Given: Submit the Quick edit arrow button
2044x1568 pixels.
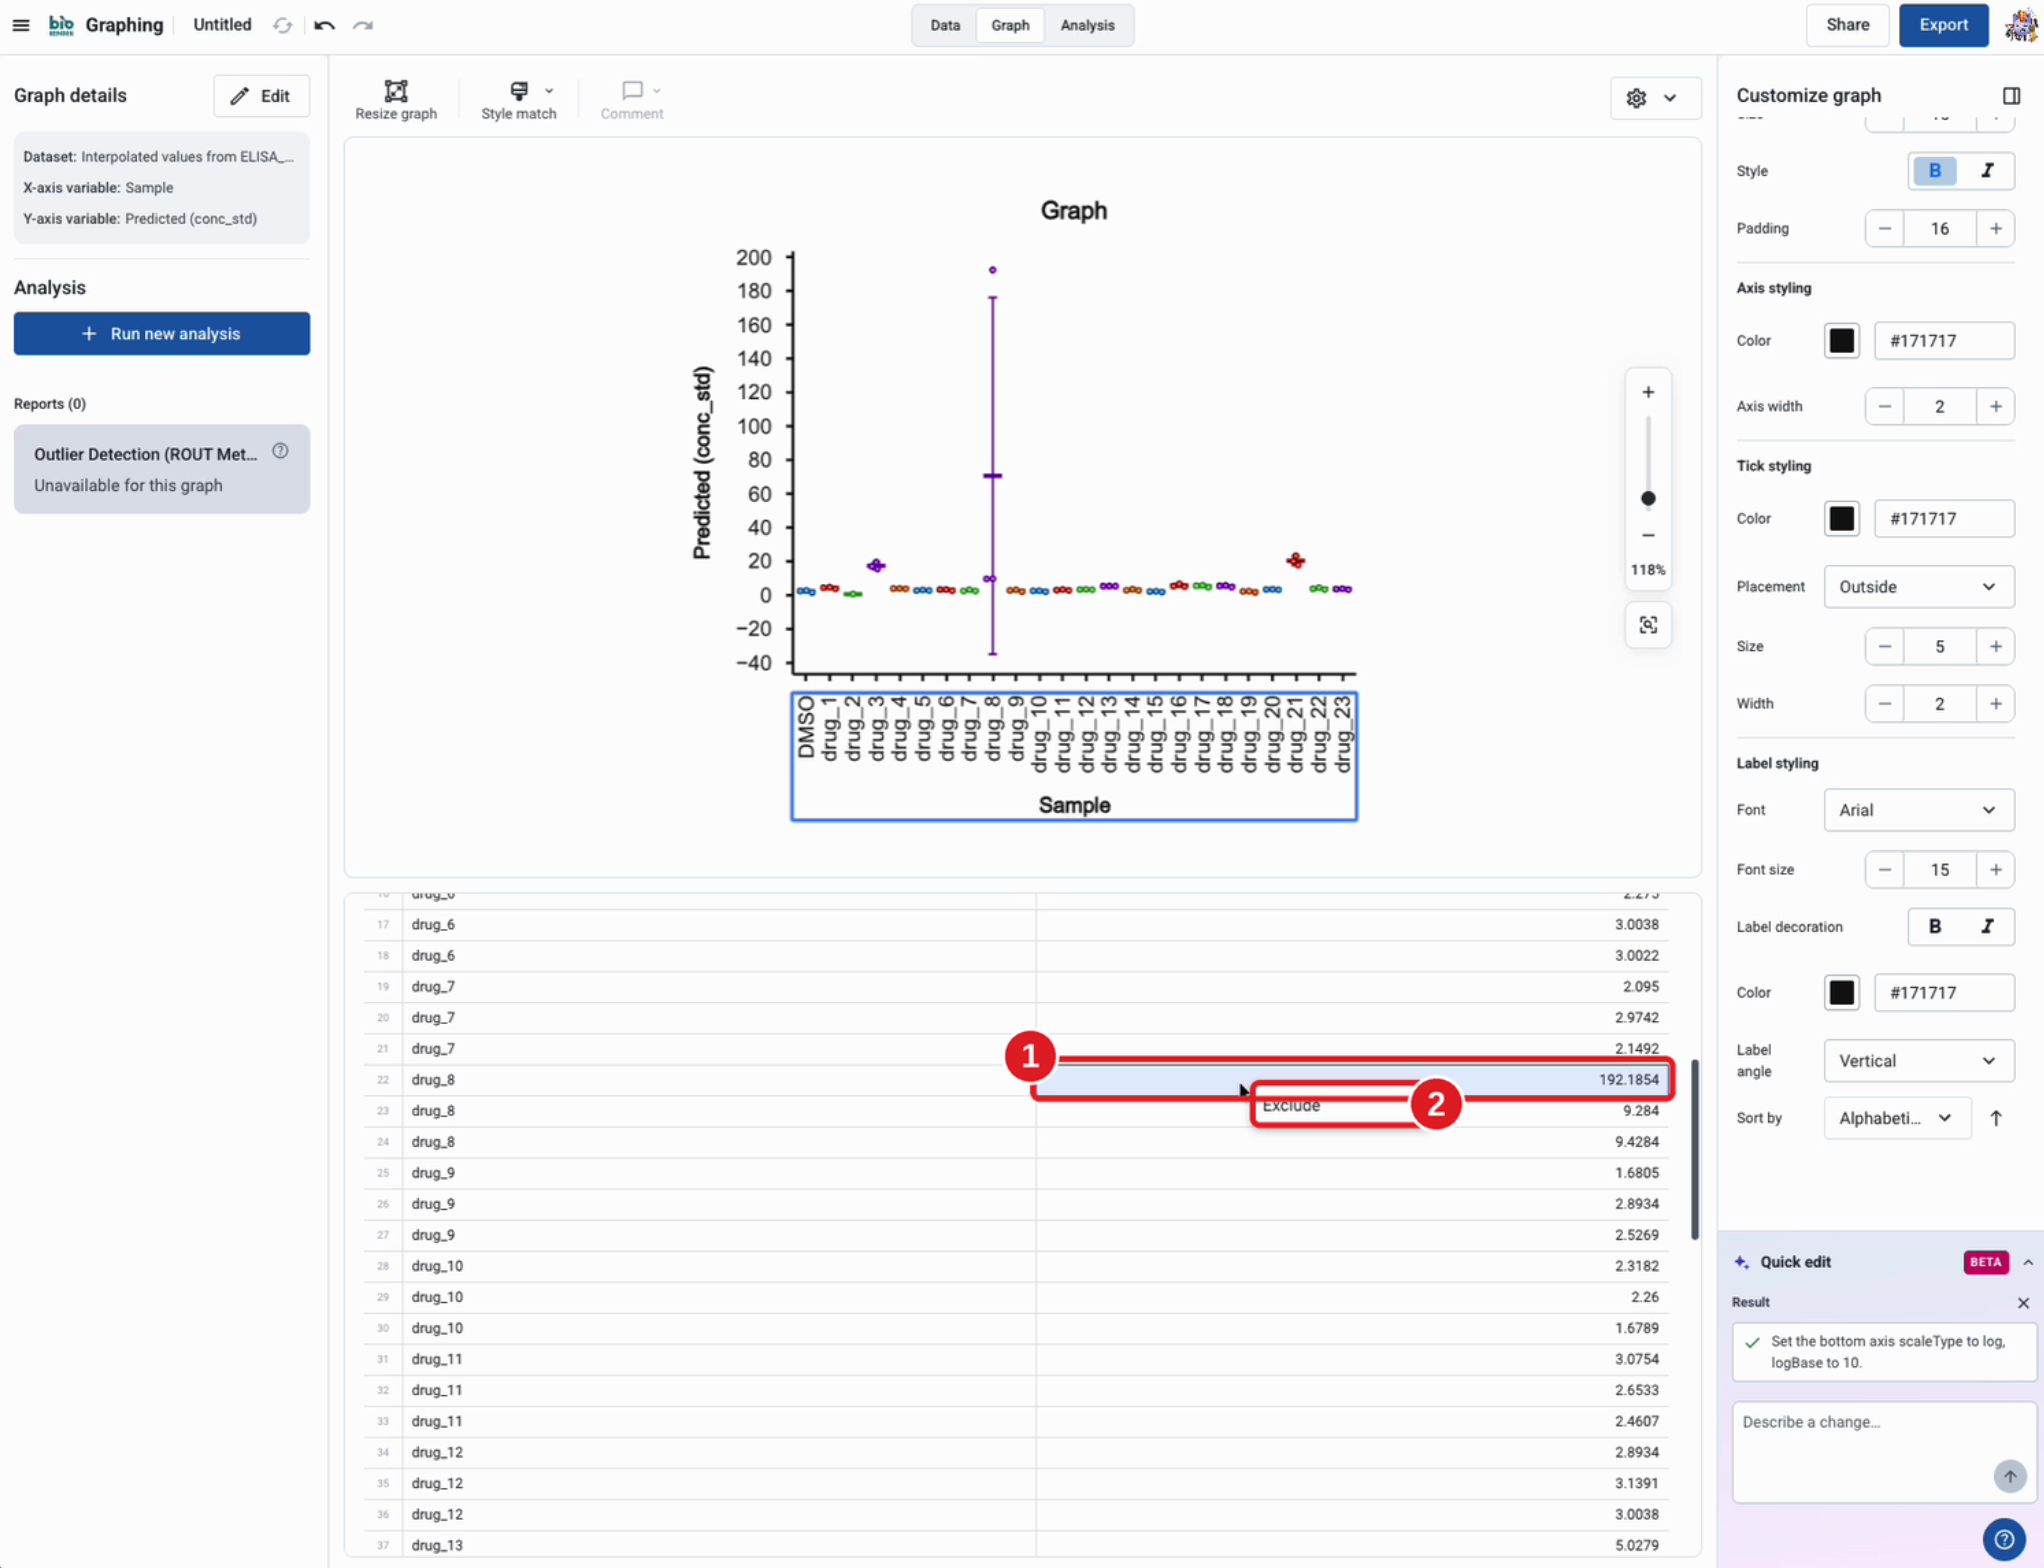Looking at the screenshot, I should [x=2009, y=1476].
